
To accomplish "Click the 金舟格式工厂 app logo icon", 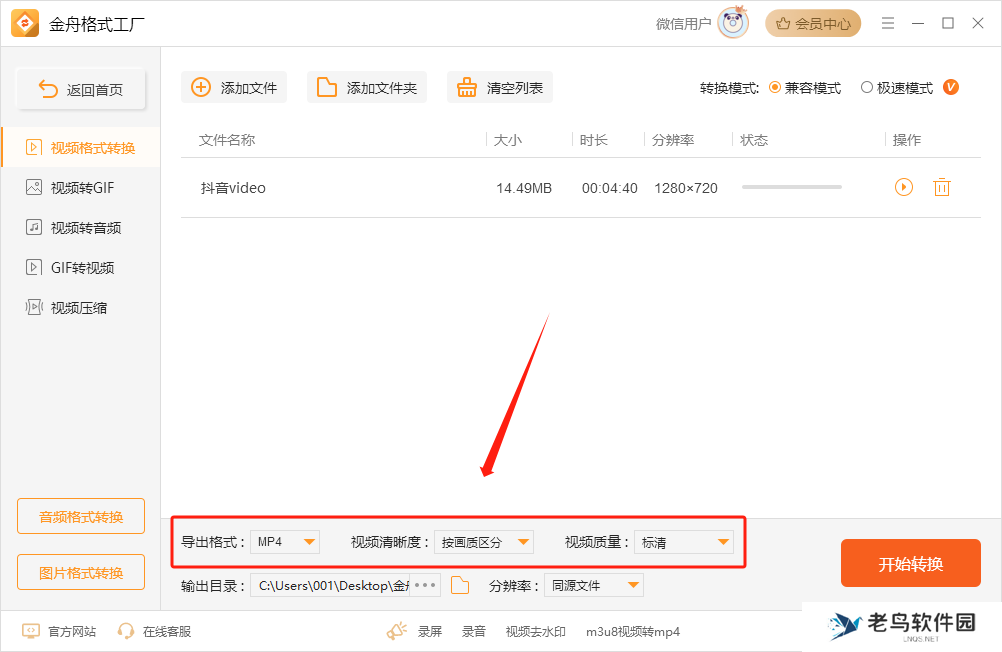I will click(x=25, y=24).
